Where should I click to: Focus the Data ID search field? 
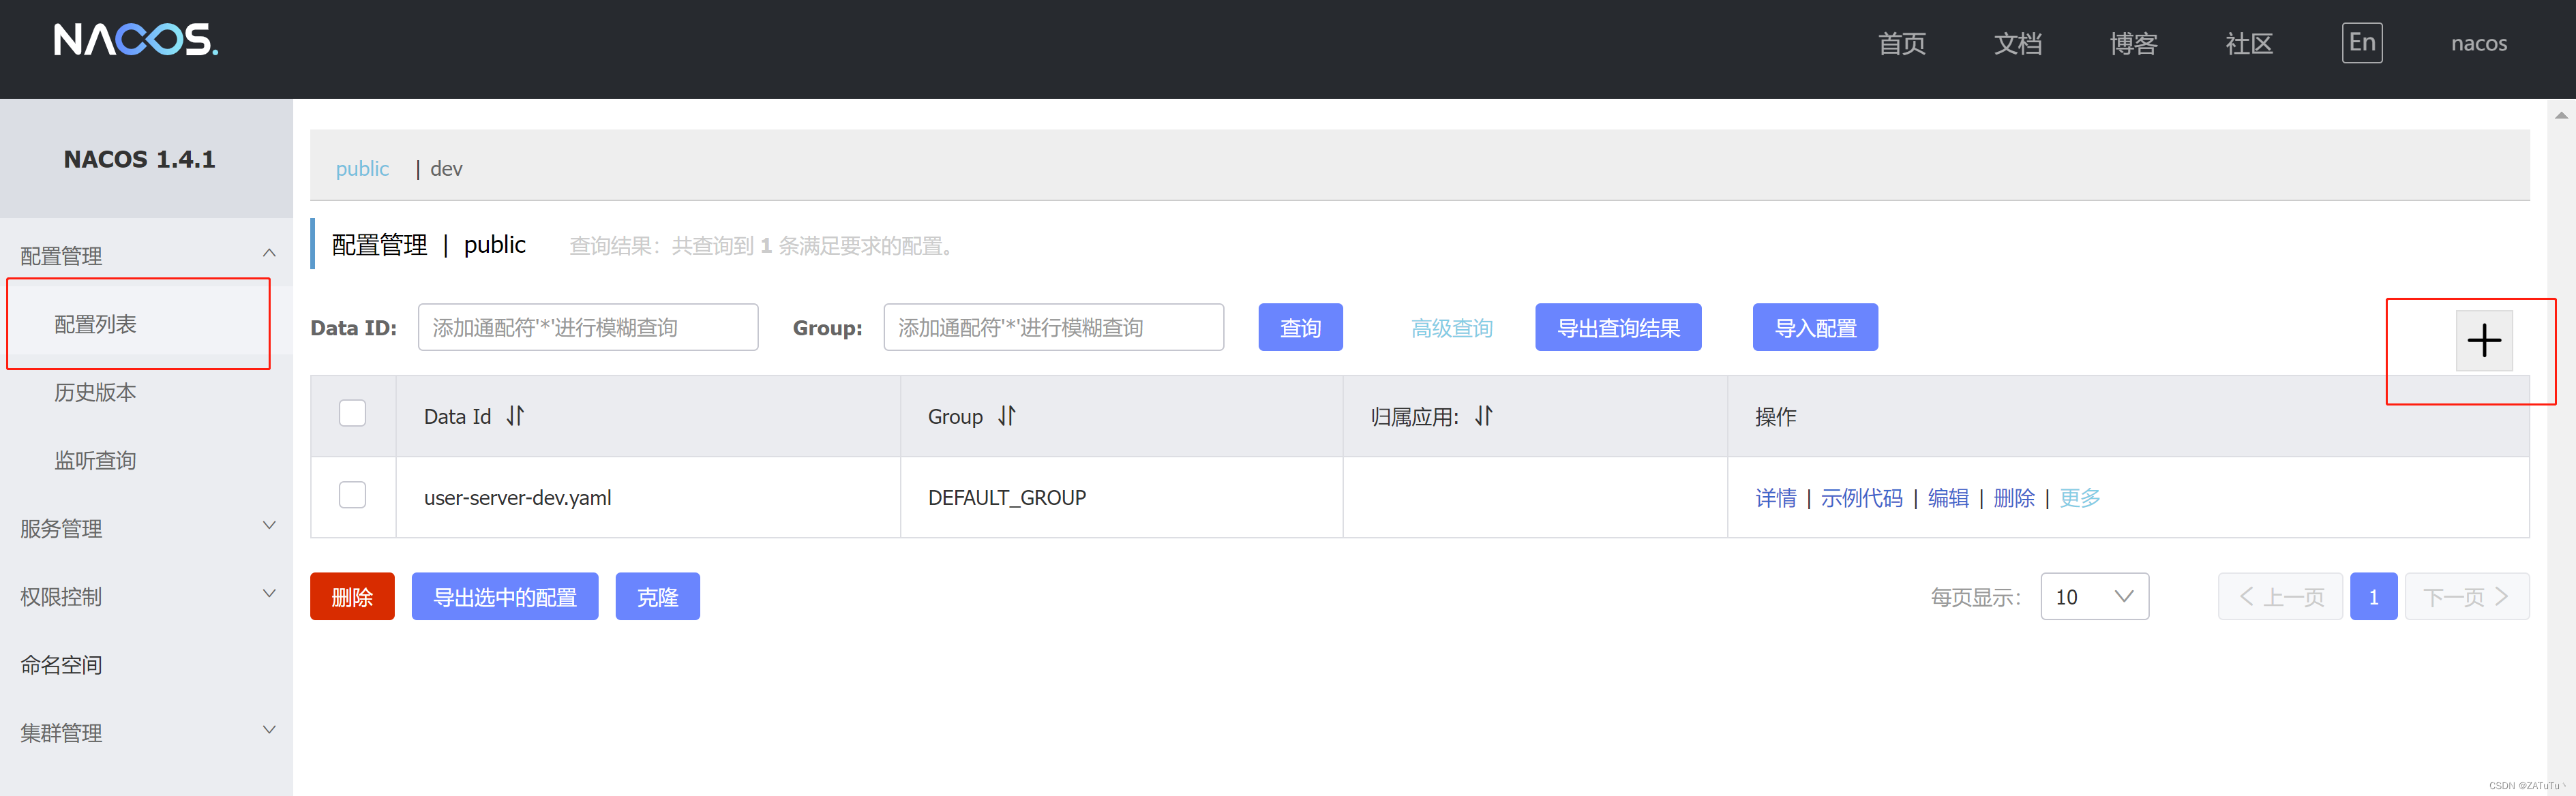pyautogui.click(x=588, y=327)
